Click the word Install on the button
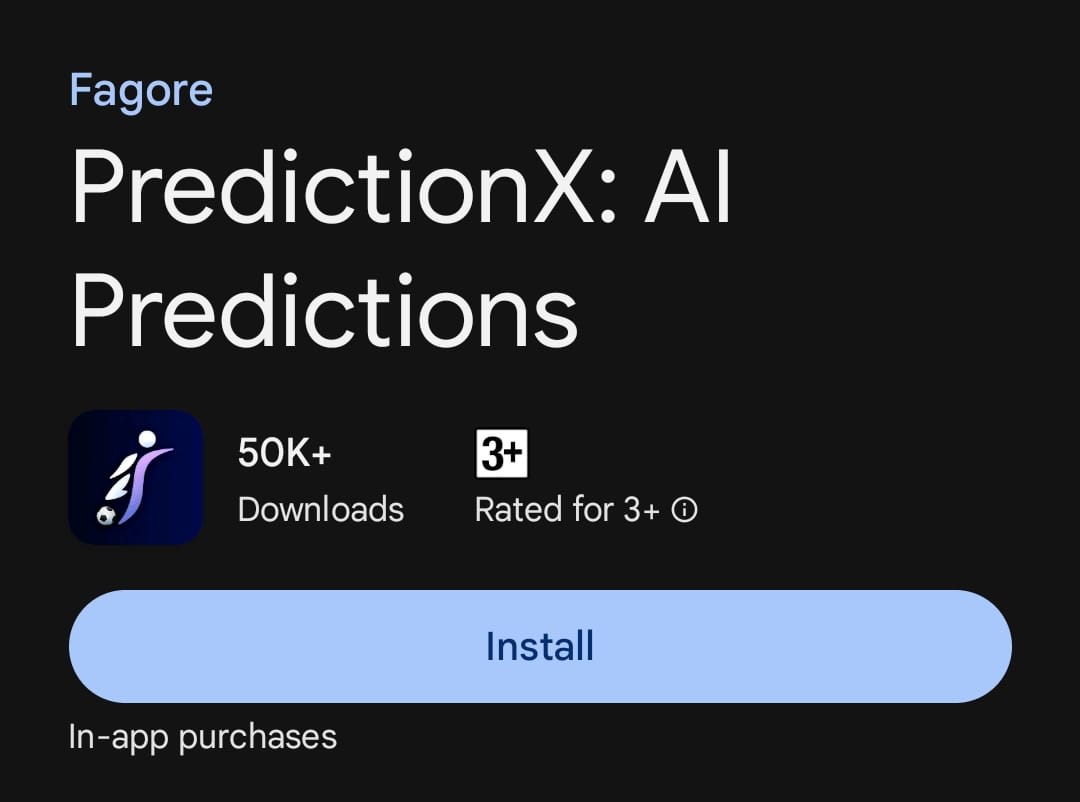The height and width of the screenshot is (802, 1080). tap(540, 646)
